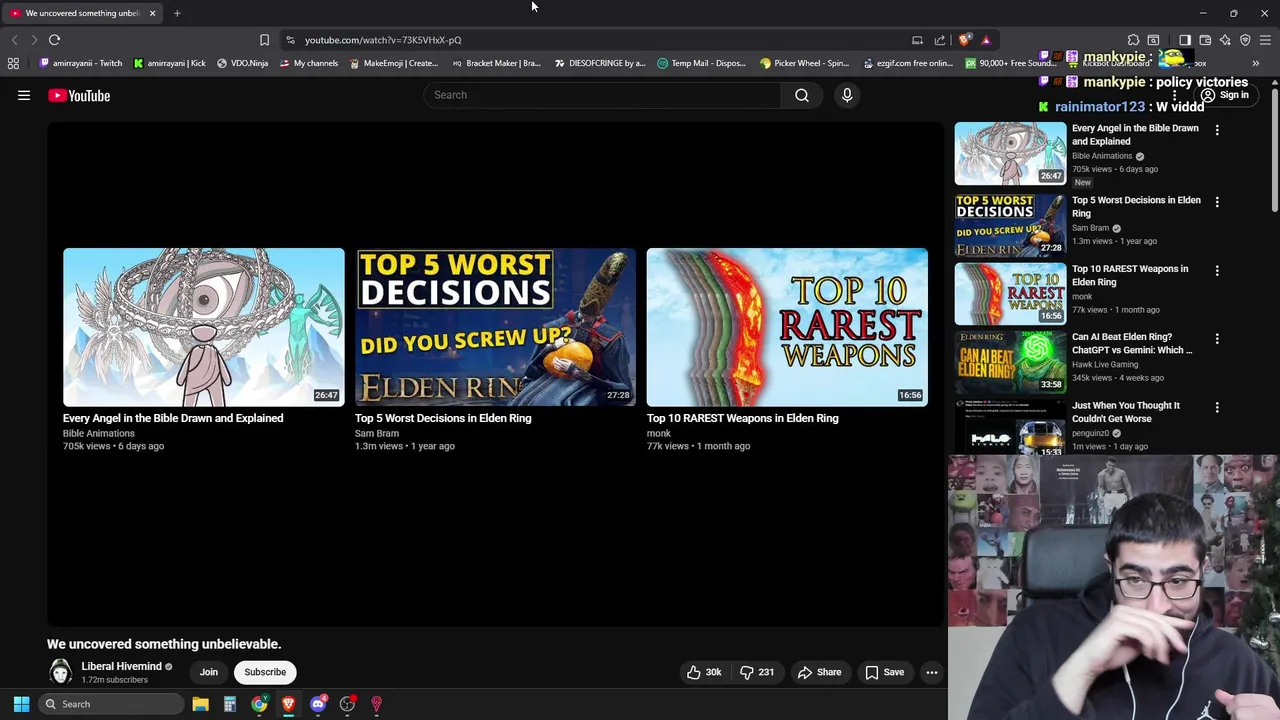Open Bible Animations channel under end-screen video
The image size is (1280, 720).
[99, 433]
